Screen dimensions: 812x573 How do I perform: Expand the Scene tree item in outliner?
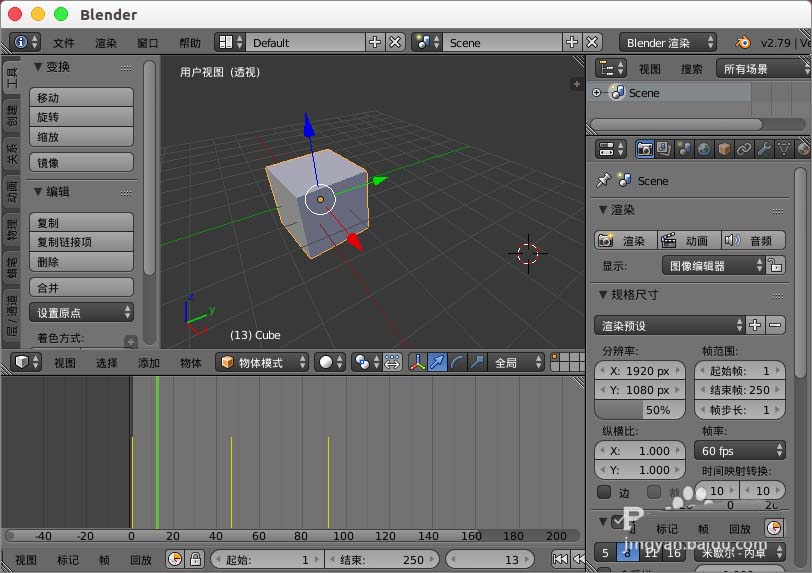click(x=597, y=93)
